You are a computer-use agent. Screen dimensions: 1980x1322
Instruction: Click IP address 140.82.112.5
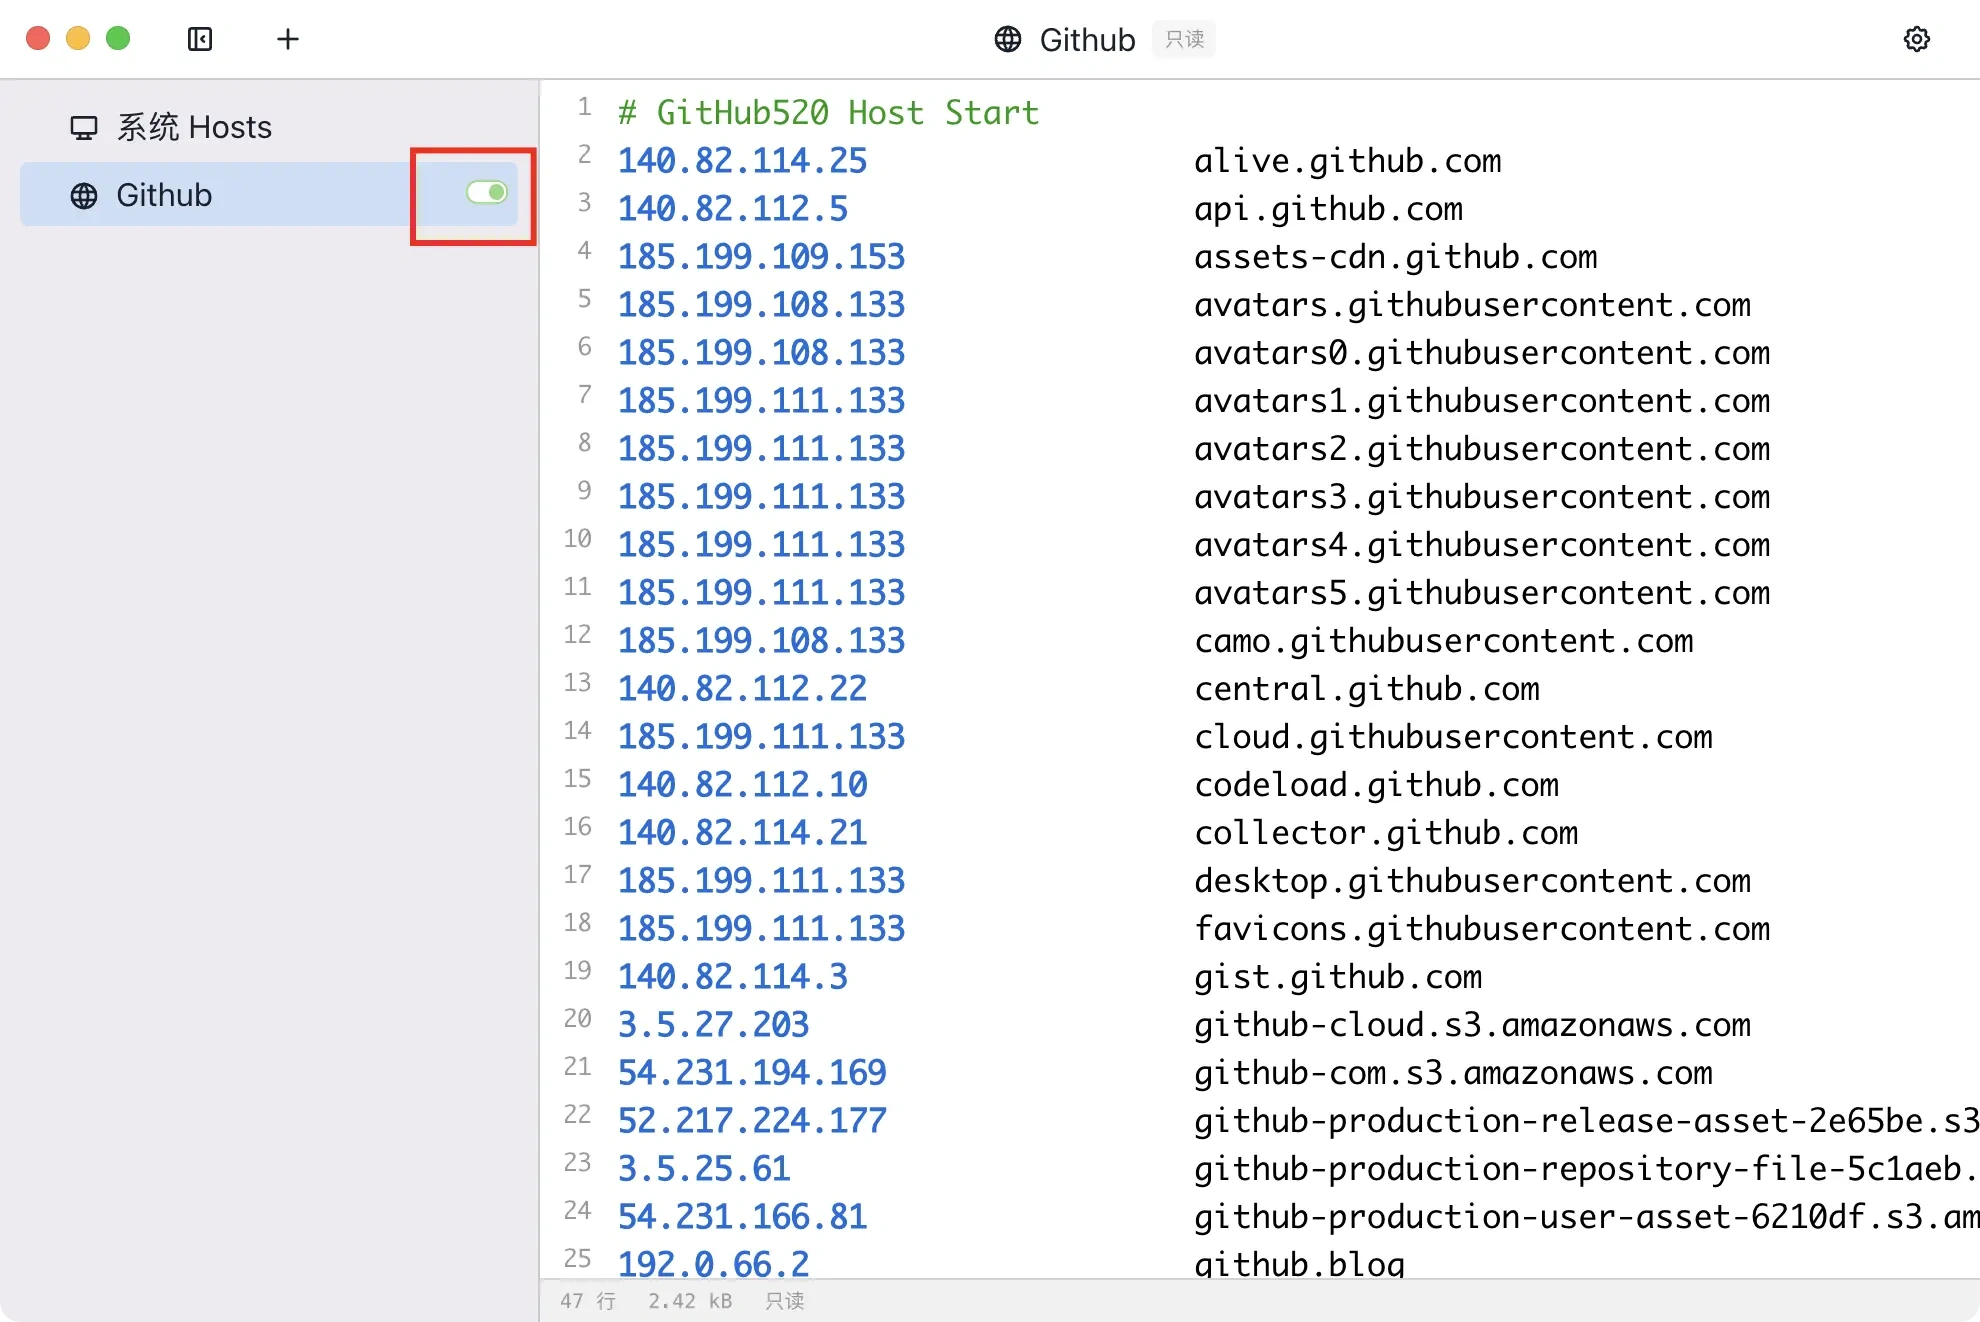tap(733, 208)
